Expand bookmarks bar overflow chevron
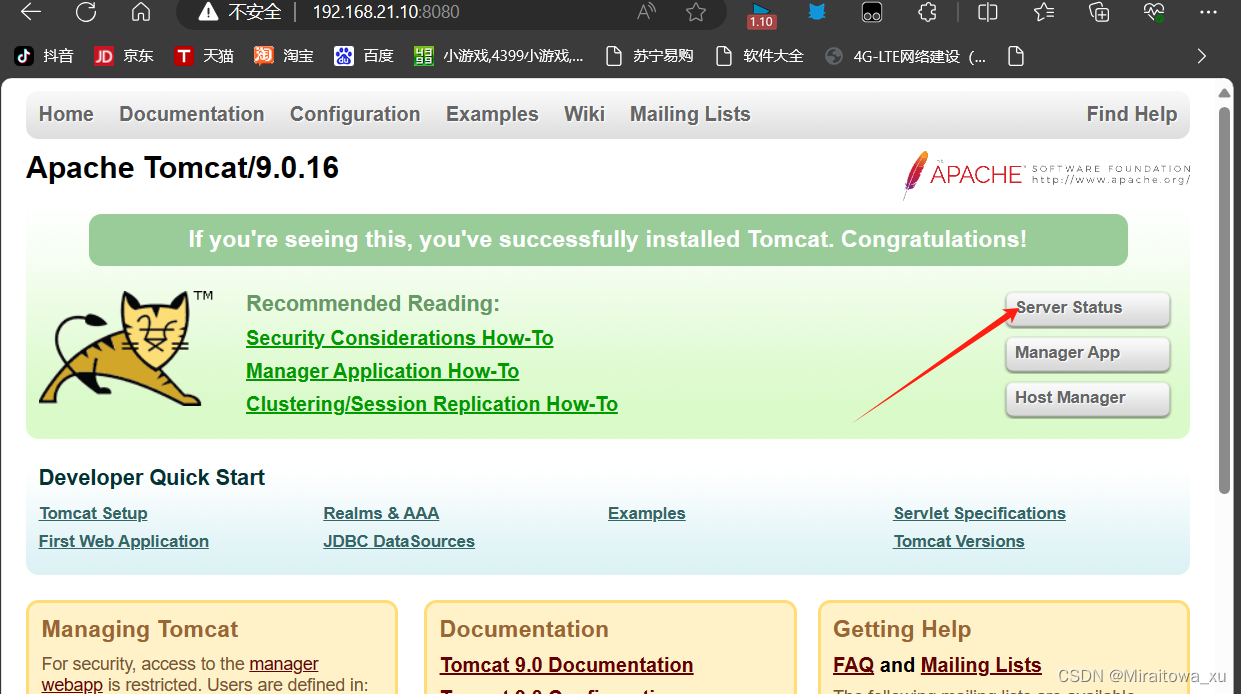Screen dimensions: 1241x694 point(1201,56)
